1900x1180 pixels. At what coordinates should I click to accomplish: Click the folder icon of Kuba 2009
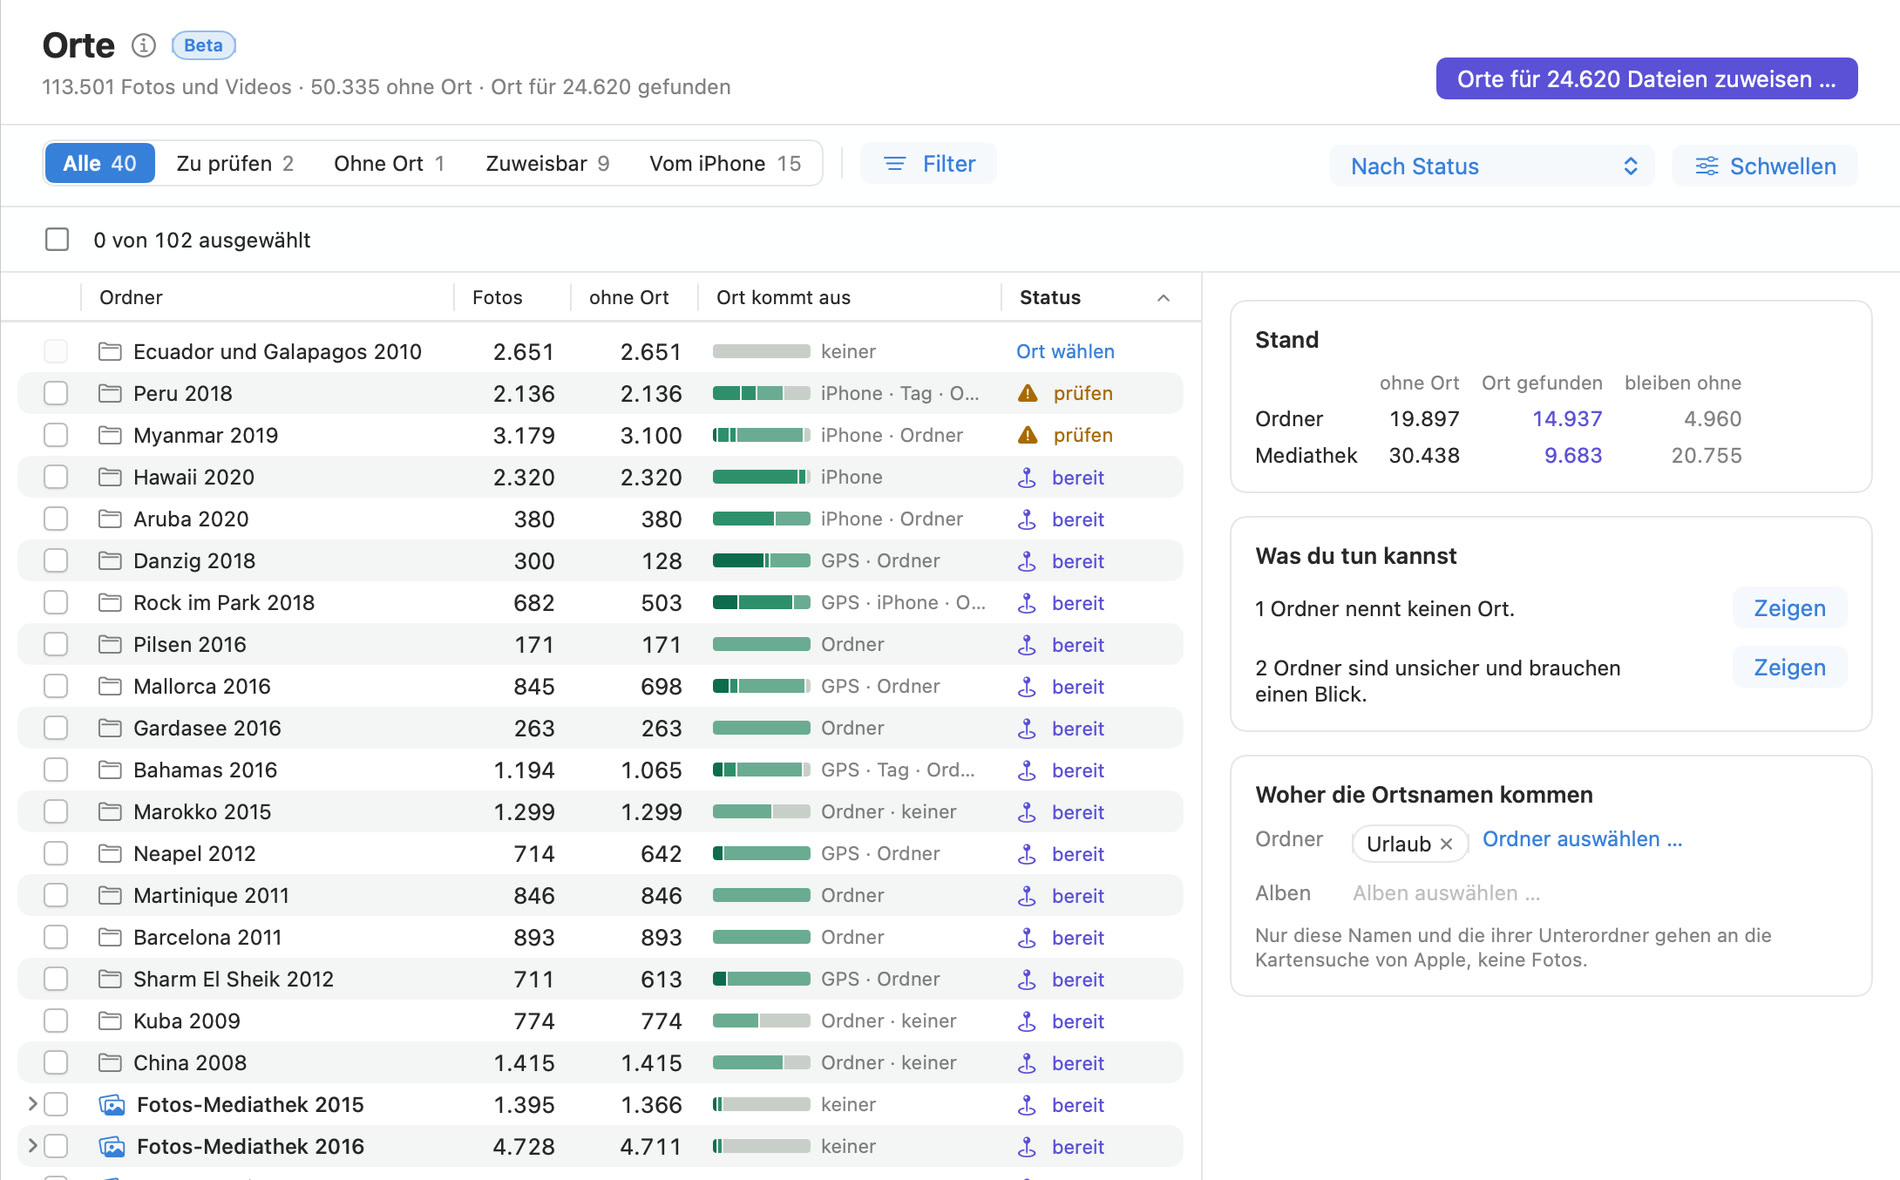click(110, 1021)
